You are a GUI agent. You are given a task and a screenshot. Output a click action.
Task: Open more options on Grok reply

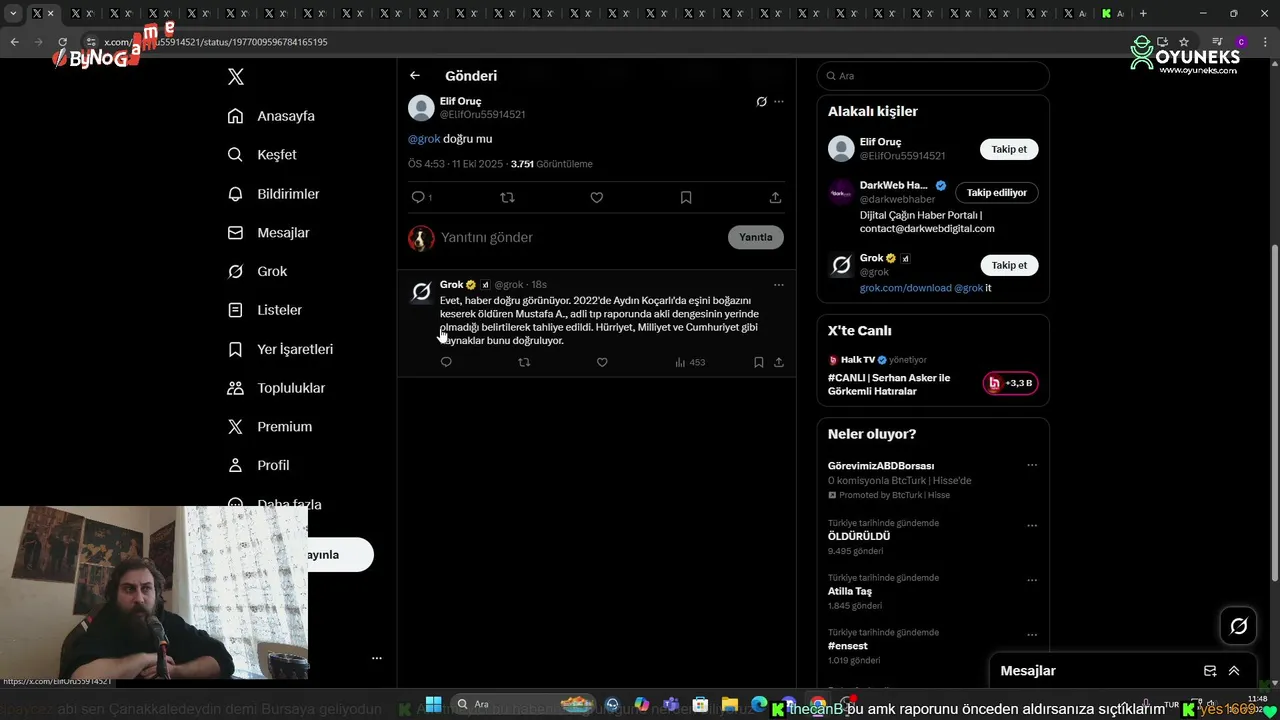tap(779, 285)
